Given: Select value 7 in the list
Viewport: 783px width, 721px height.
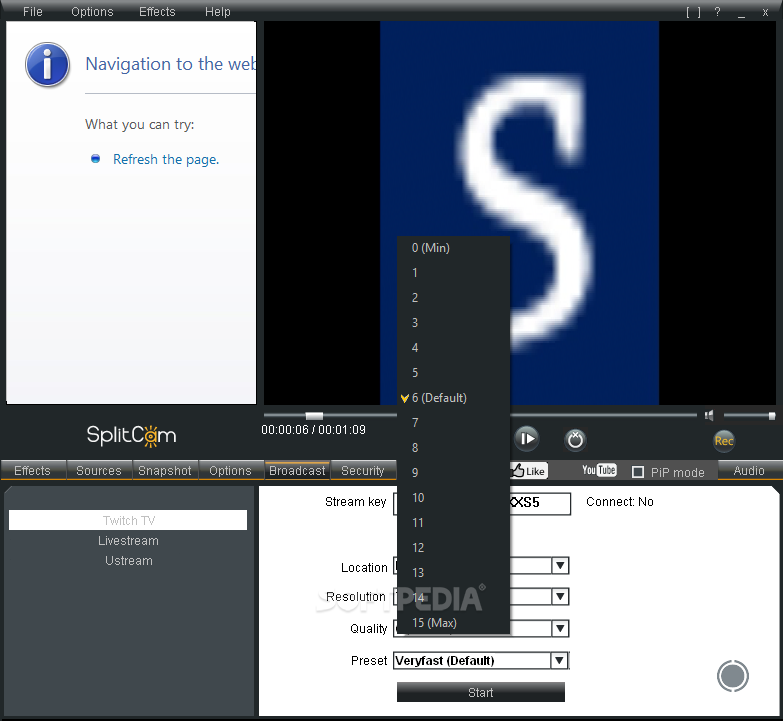Looking at the screenshot, I should click(x=453, y=423).
